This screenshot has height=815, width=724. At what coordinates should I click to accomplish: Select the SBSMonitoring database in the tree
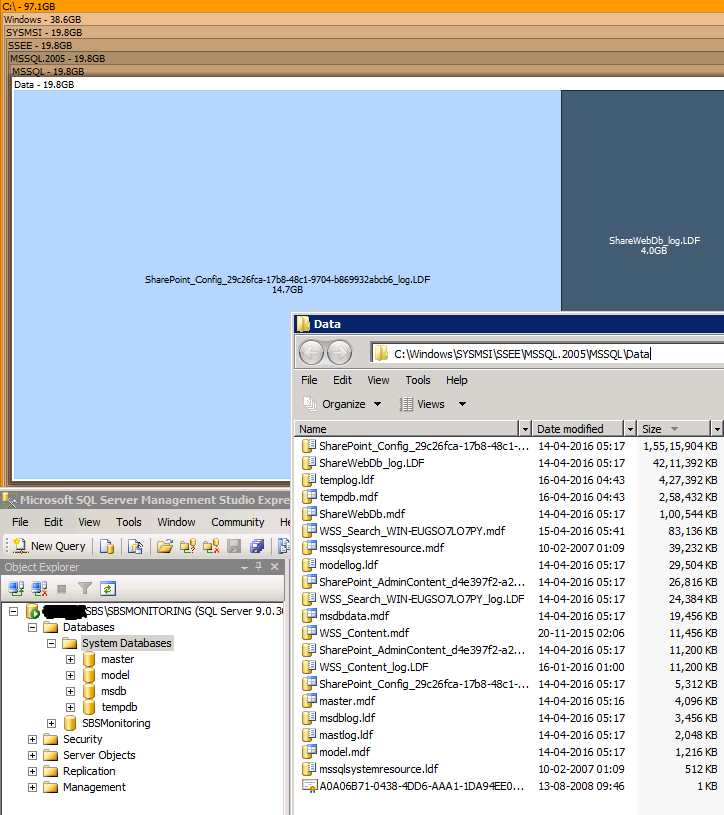116,723
